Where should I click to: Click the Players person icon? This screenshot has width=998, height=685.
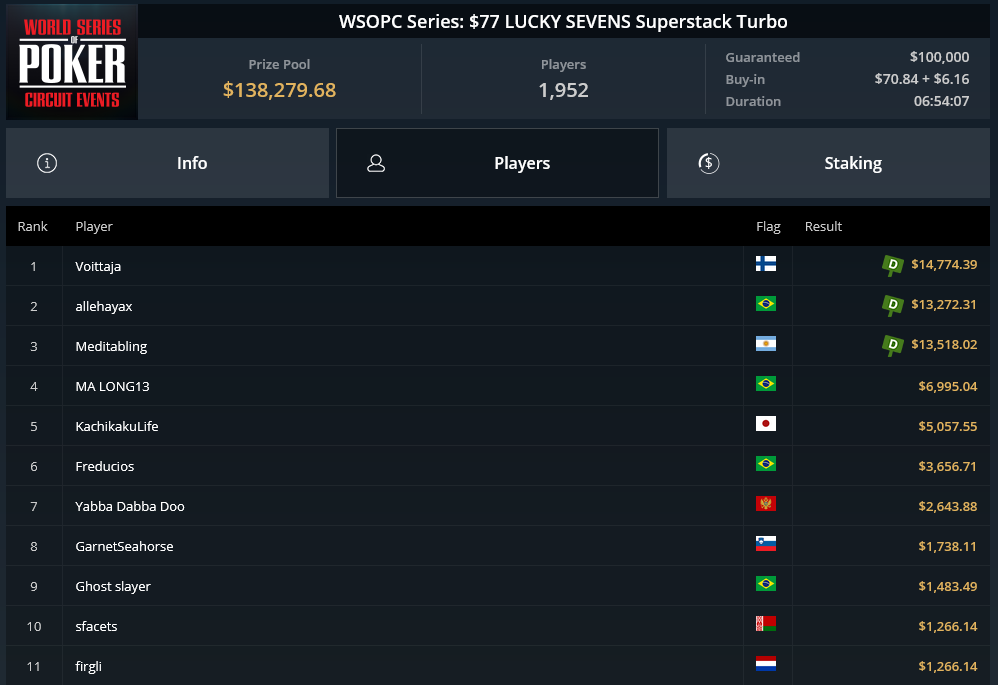[376, 163]
